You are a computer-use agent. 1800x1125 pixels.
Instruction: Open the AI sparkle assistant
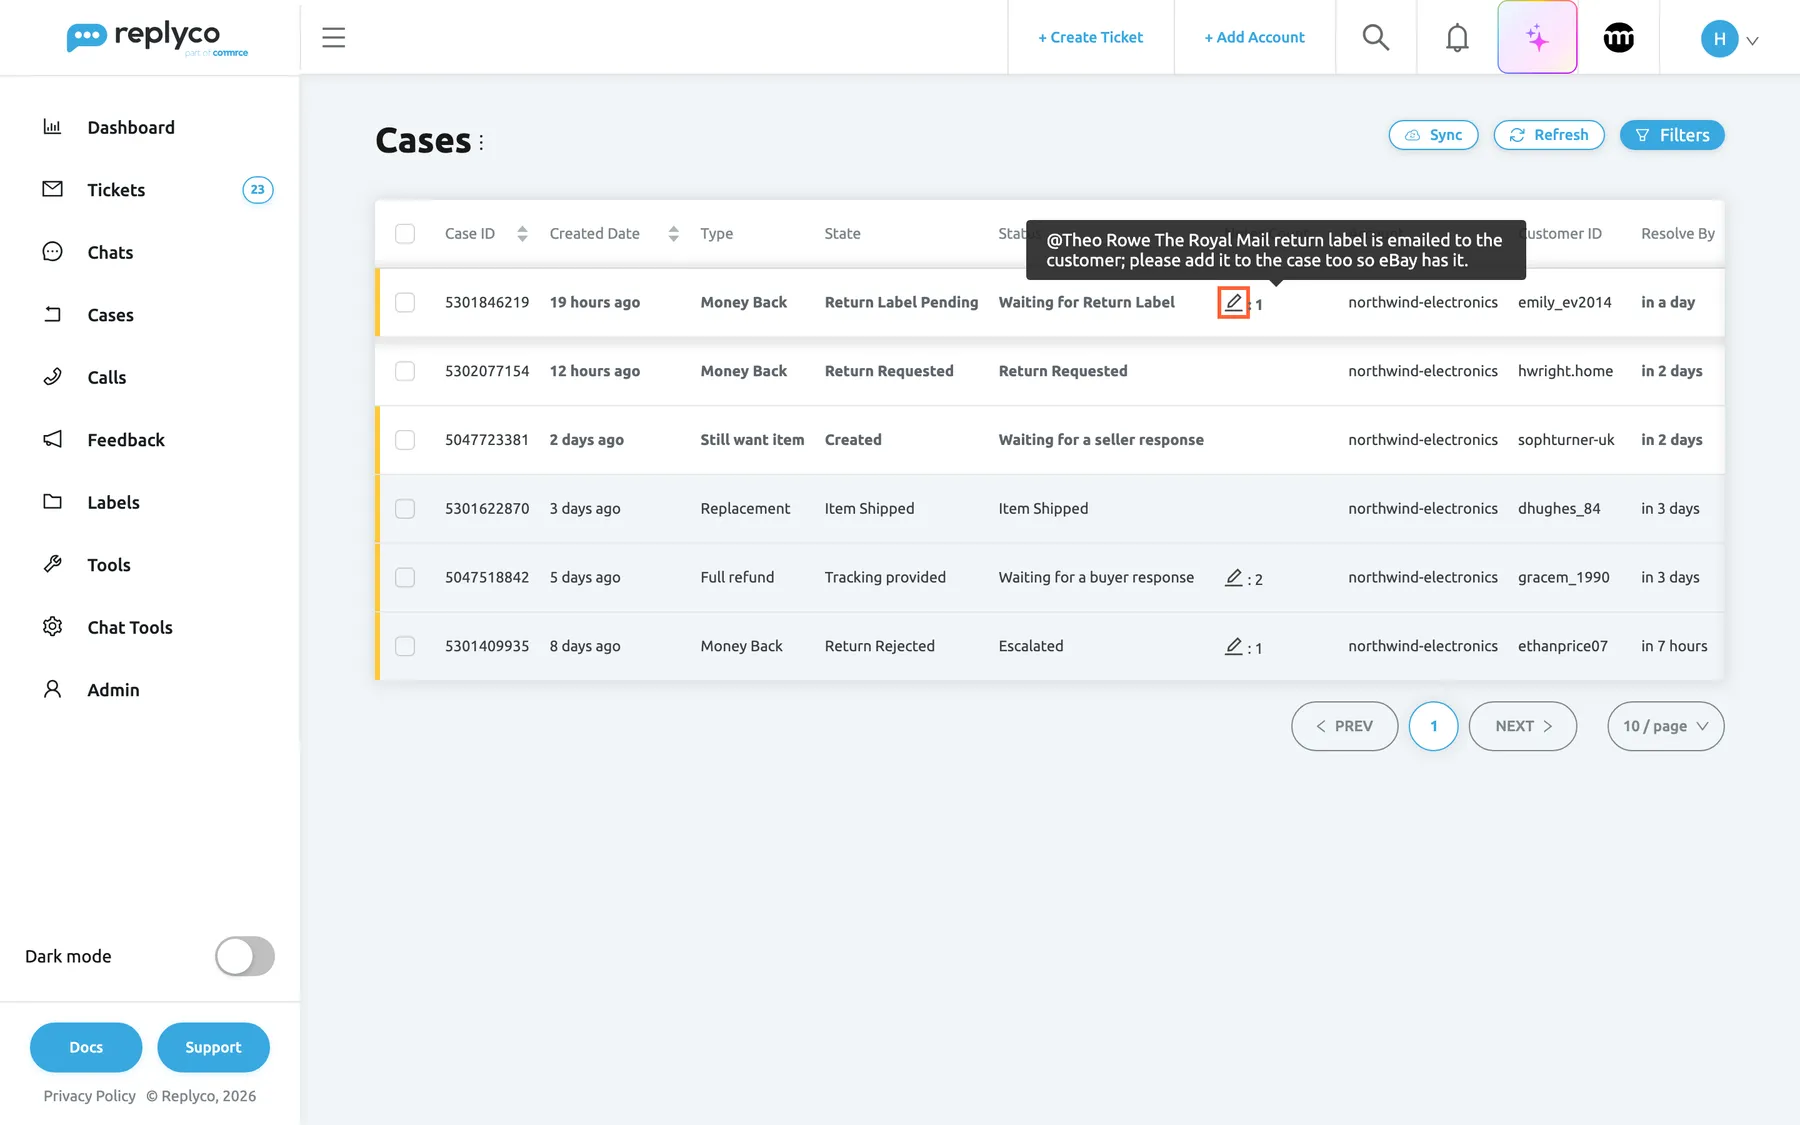pos(1537,38)
